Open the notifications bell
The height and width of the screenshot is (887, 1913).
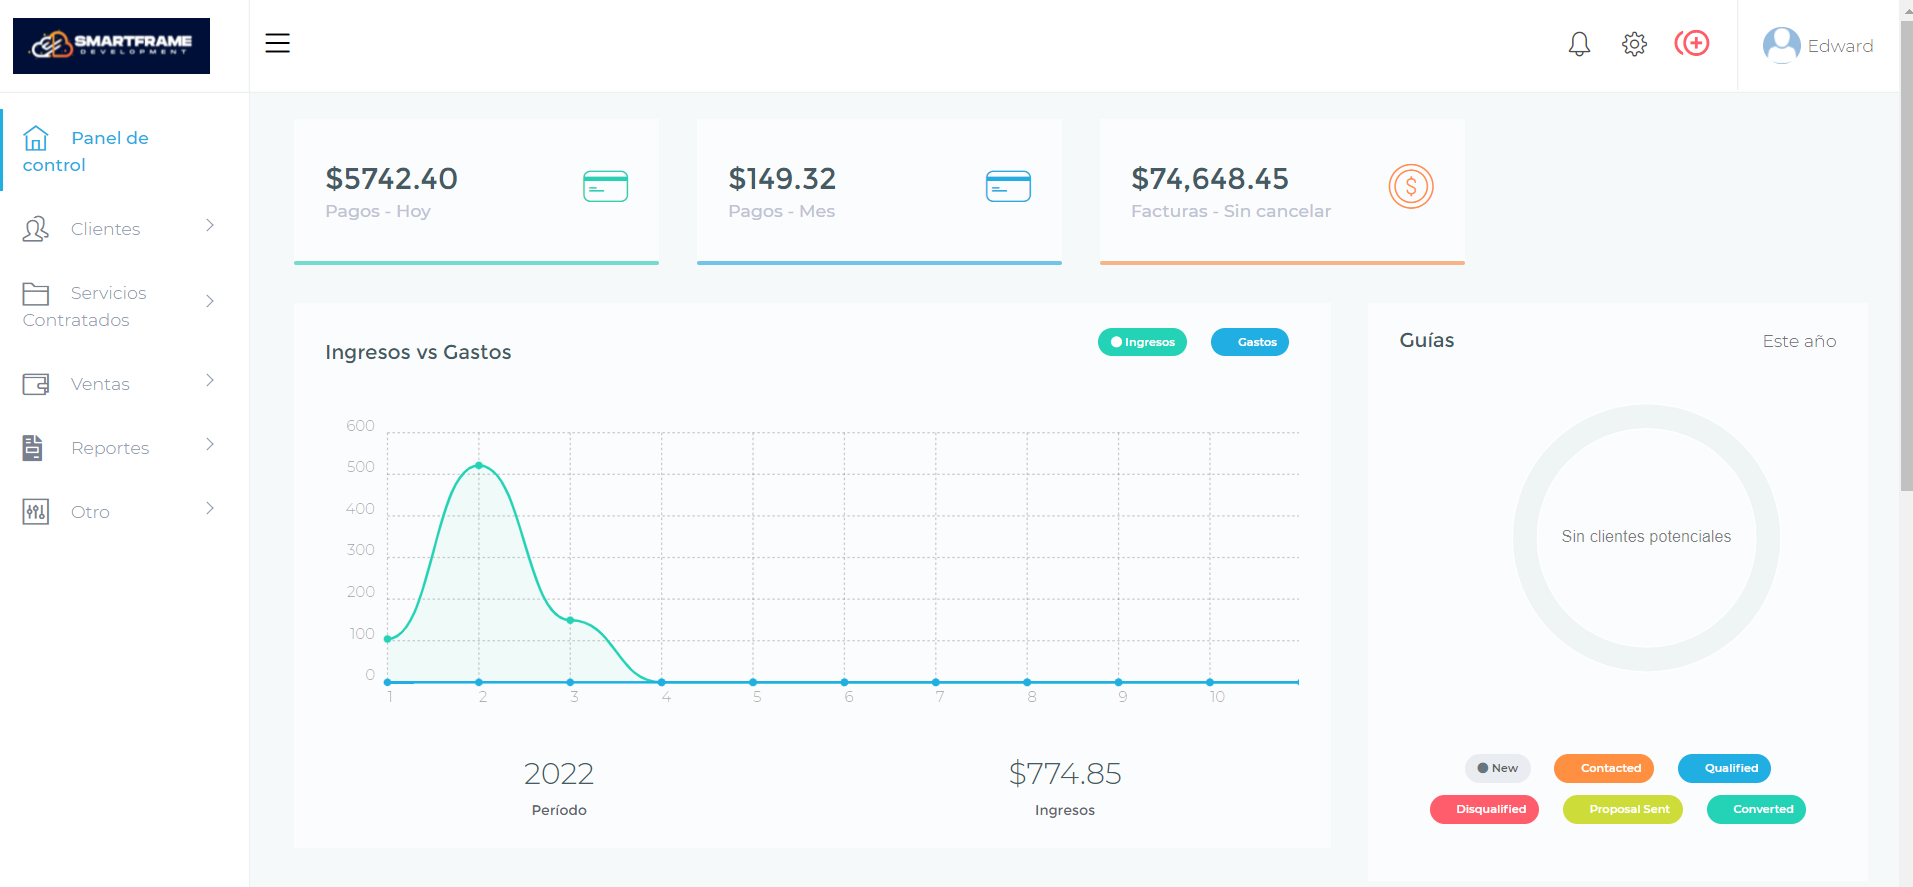coord(1579,44)
